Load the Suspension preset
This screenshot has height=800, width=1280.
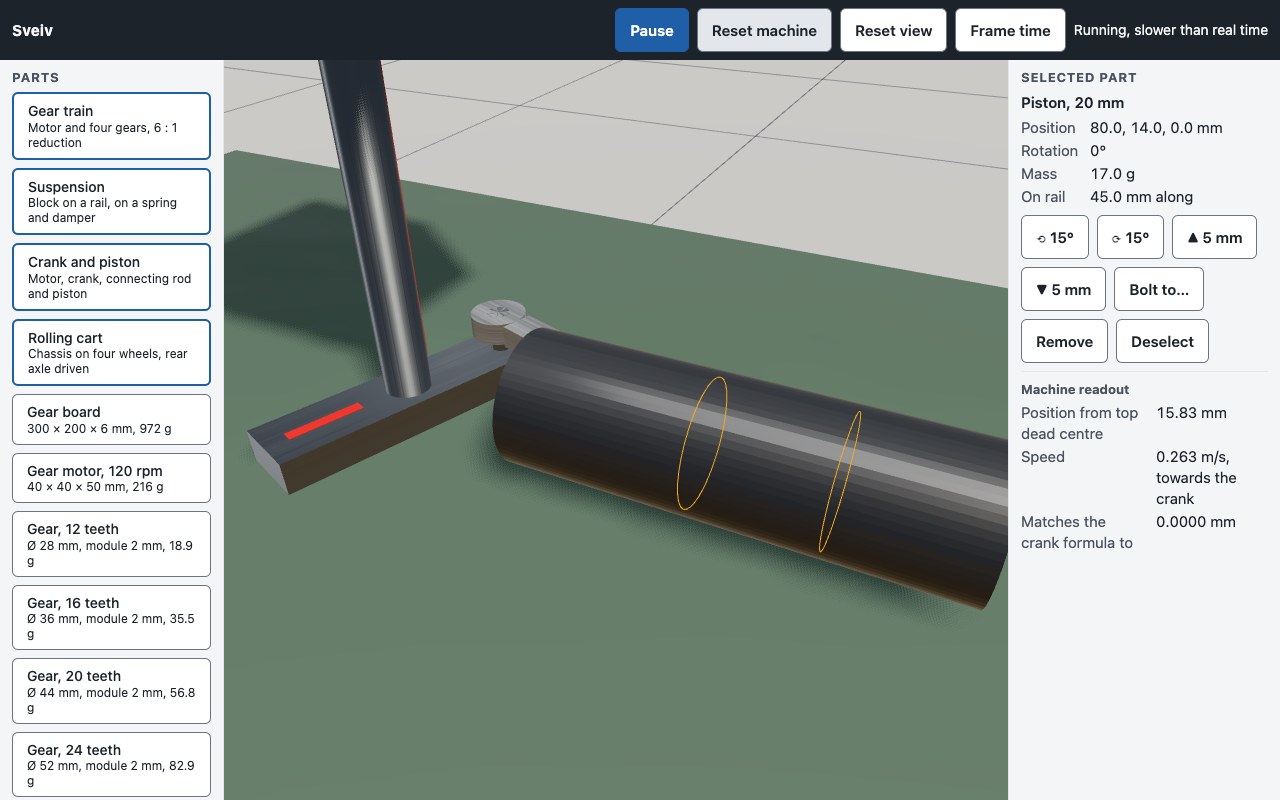tap(111, 202)
